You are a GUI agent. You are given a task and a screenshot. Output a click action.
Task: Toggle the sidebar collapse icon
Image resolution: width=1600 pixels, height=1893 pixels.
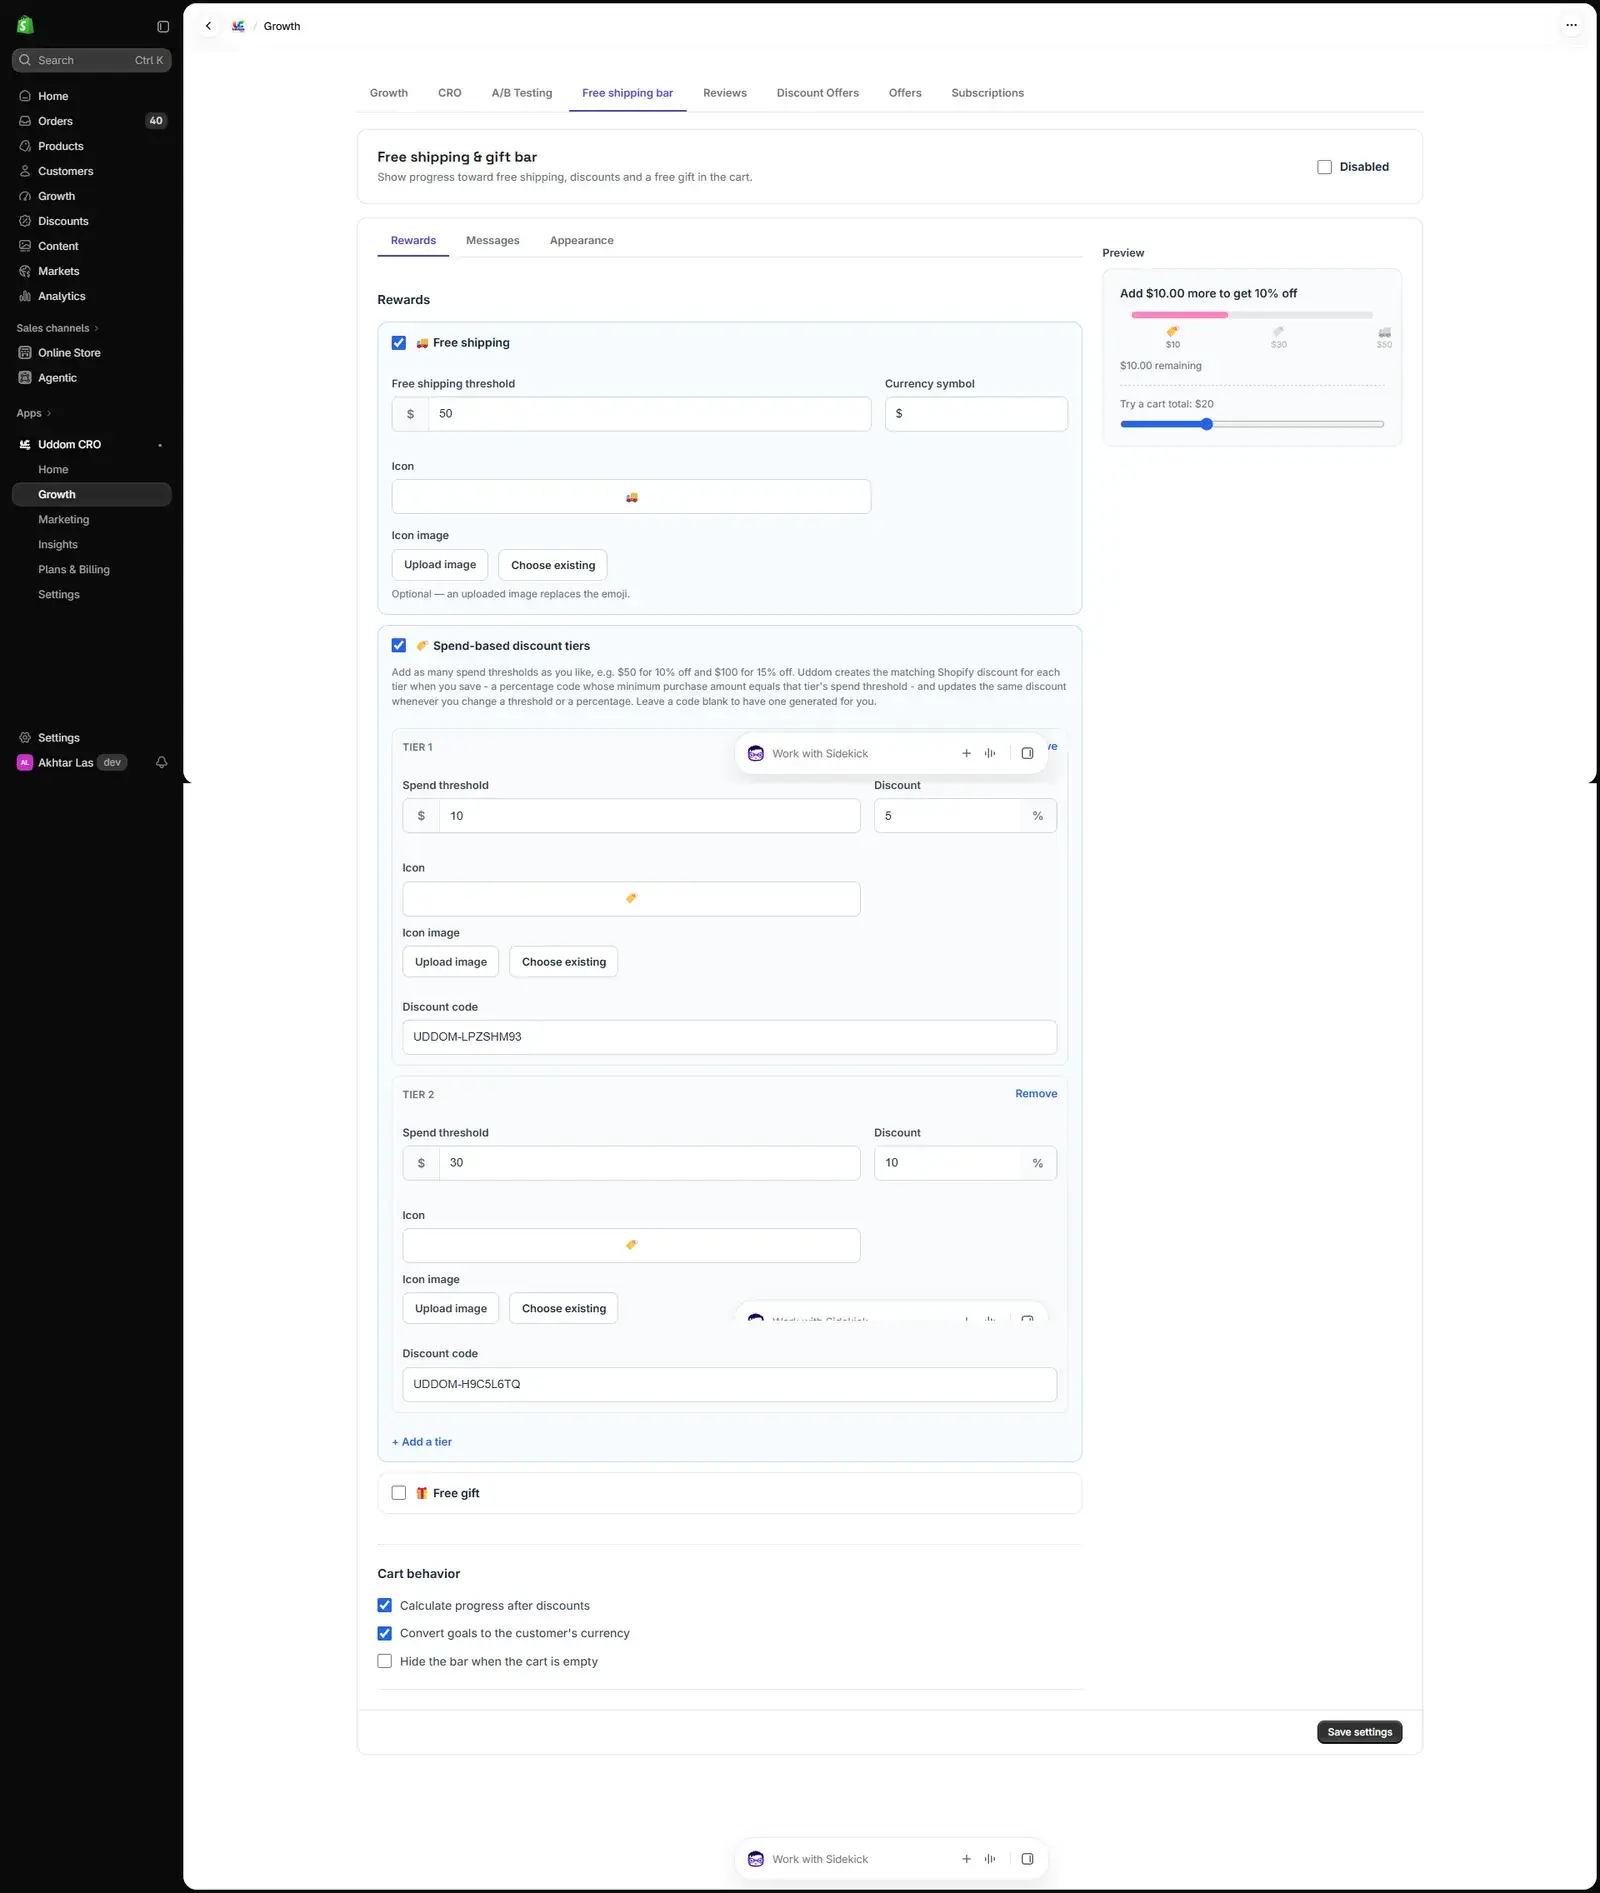coord(163,26)
